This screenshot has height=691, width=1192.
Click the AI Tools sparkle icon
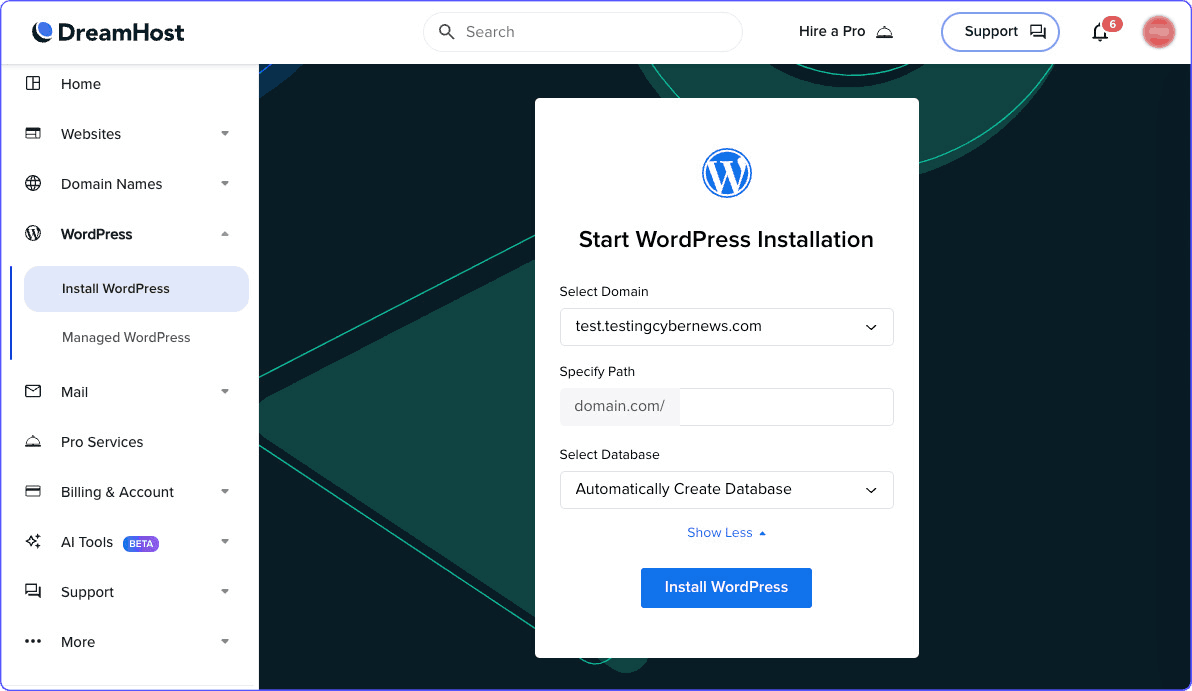(33, 541)
